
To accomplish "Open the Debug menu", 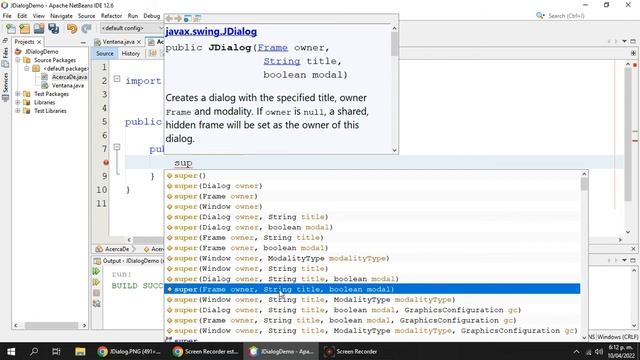I will click(x=151, y=16).
